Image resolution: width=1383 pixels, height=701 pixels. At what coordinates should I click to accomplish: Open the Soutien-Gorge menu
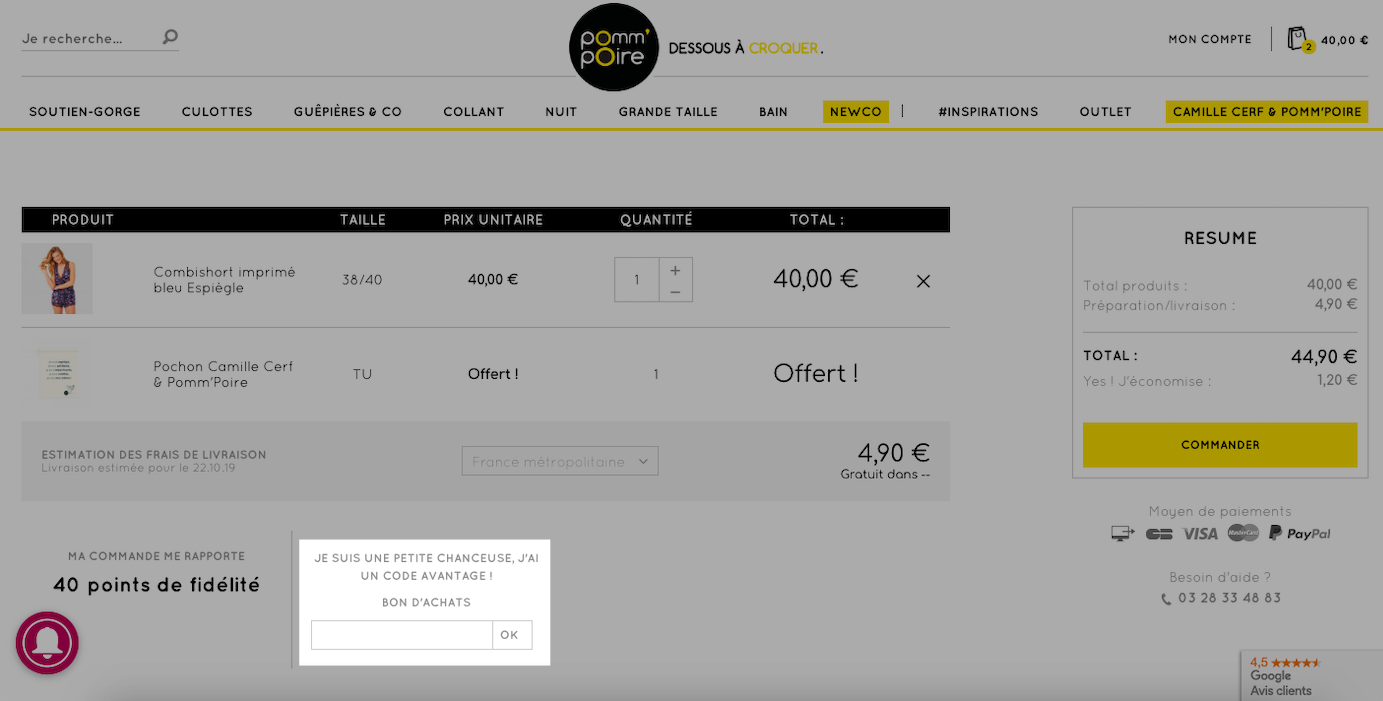click(x=85, y=112)
